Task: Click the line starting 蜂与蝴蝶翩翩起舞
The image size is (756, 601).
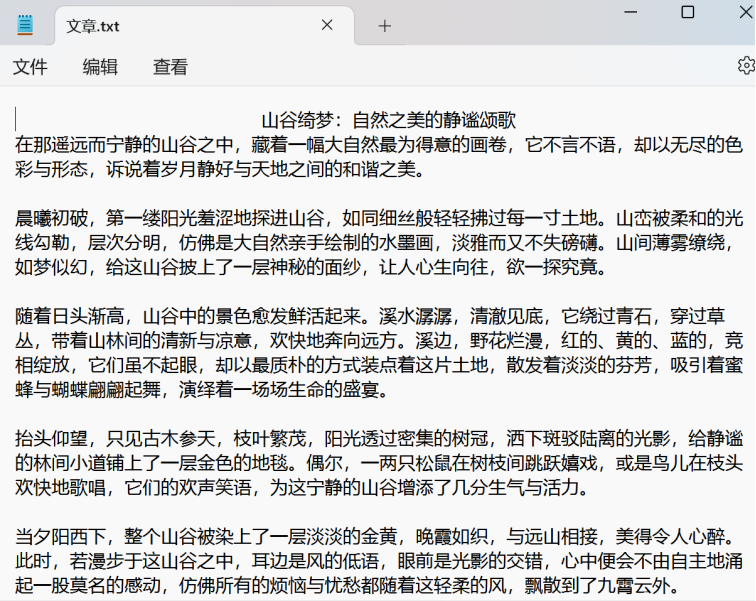Action: [x=202, y=389]
